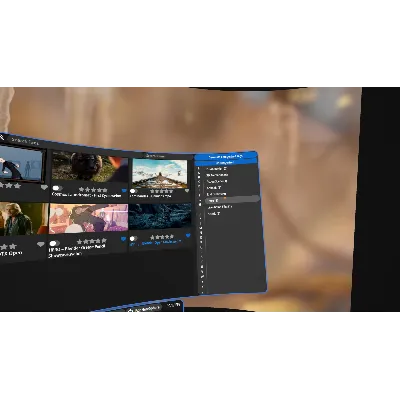Select the highlighted grey row in the right list

pos(232,200)
